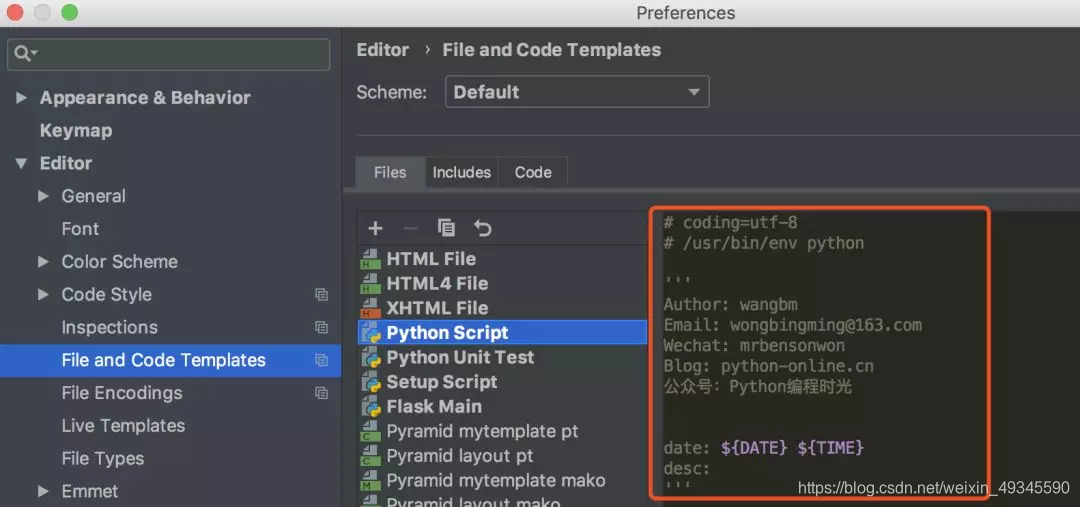Expand the Color Scheme subsection
Viewport: 1080px width, 507px height.
[x=43, y=262]
